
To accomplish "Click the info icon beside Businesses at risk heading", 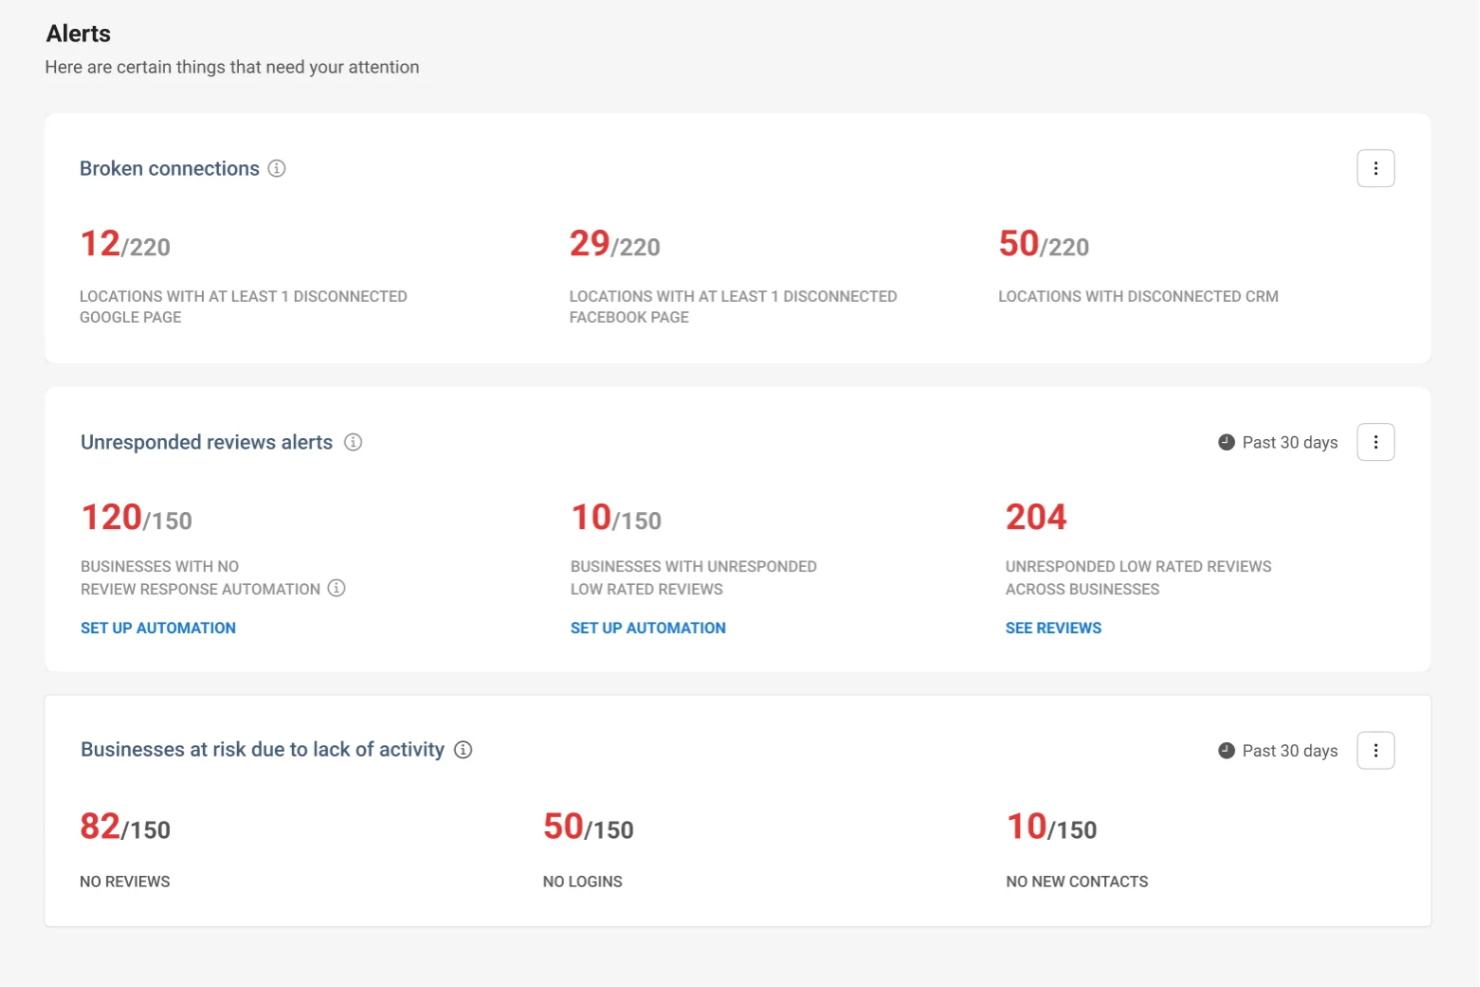I will coord(463,749).
